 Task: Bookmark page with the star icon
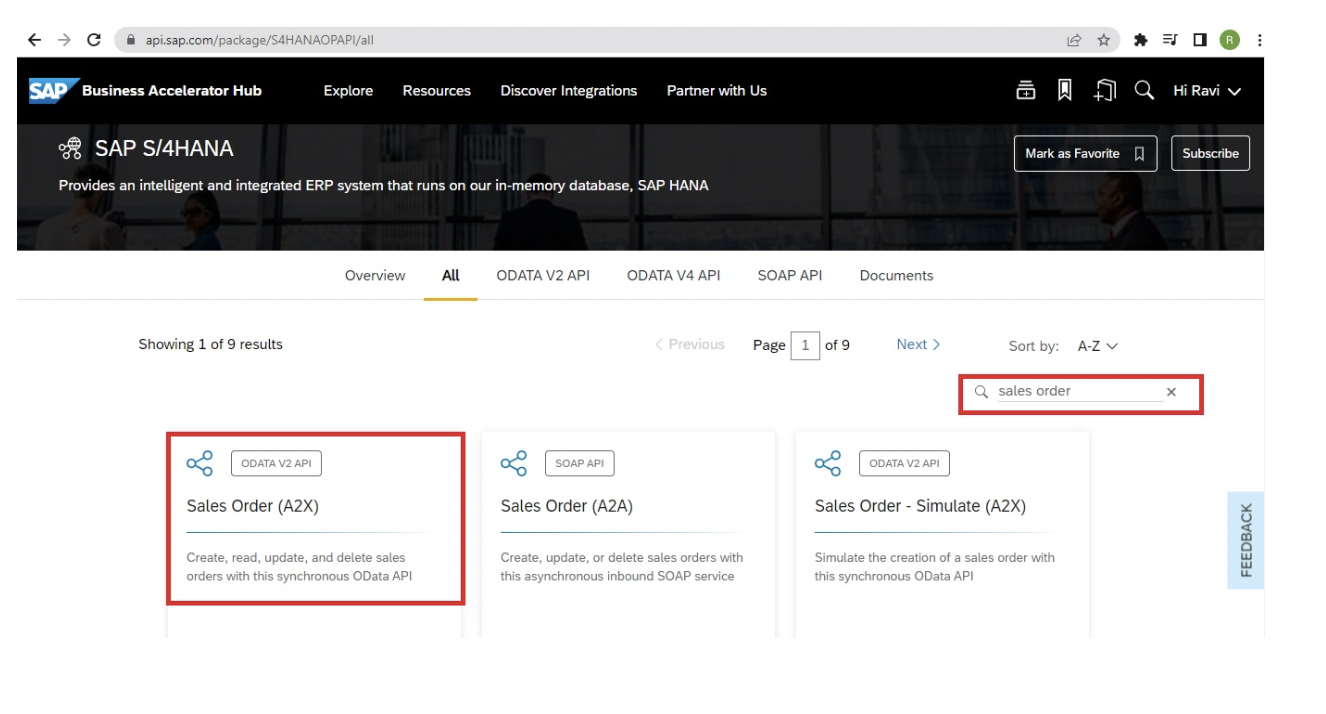[x=1104, y=40]
